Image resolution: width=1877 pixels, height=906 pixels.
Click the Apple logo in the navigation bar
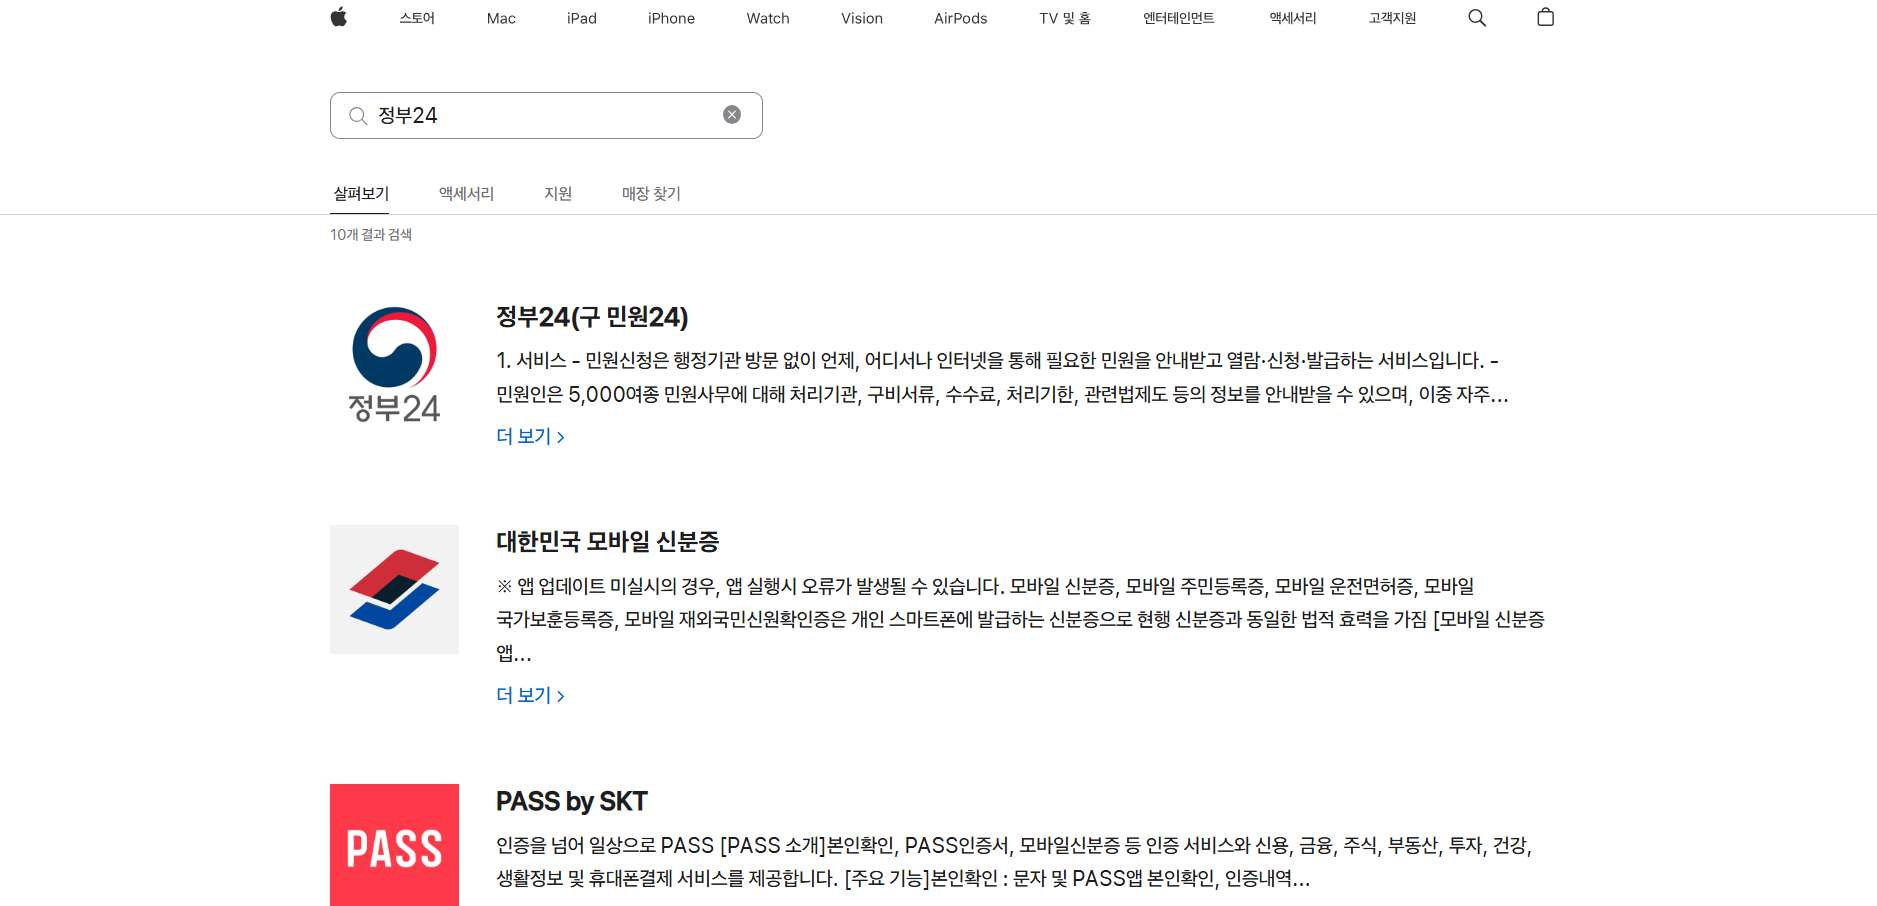point(338,17)
